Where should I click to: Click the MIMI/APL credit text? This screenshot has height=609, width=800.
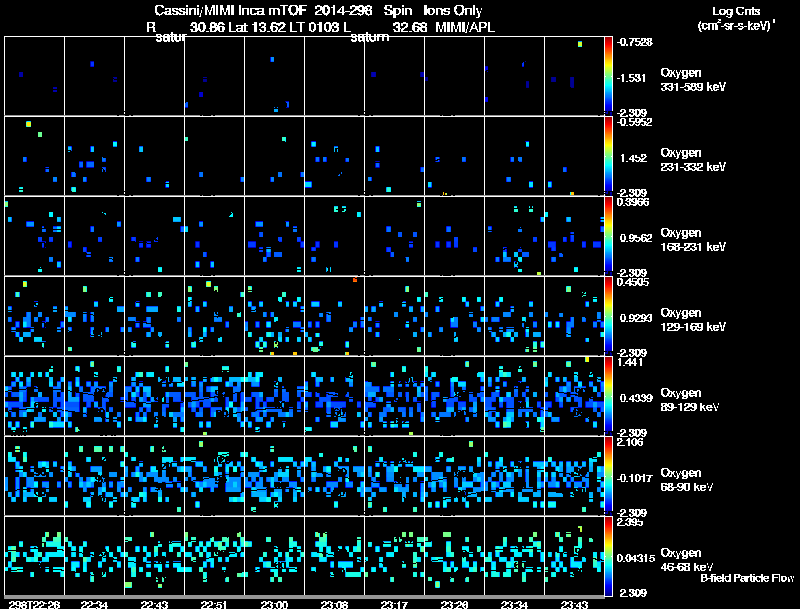pos(465,27)
